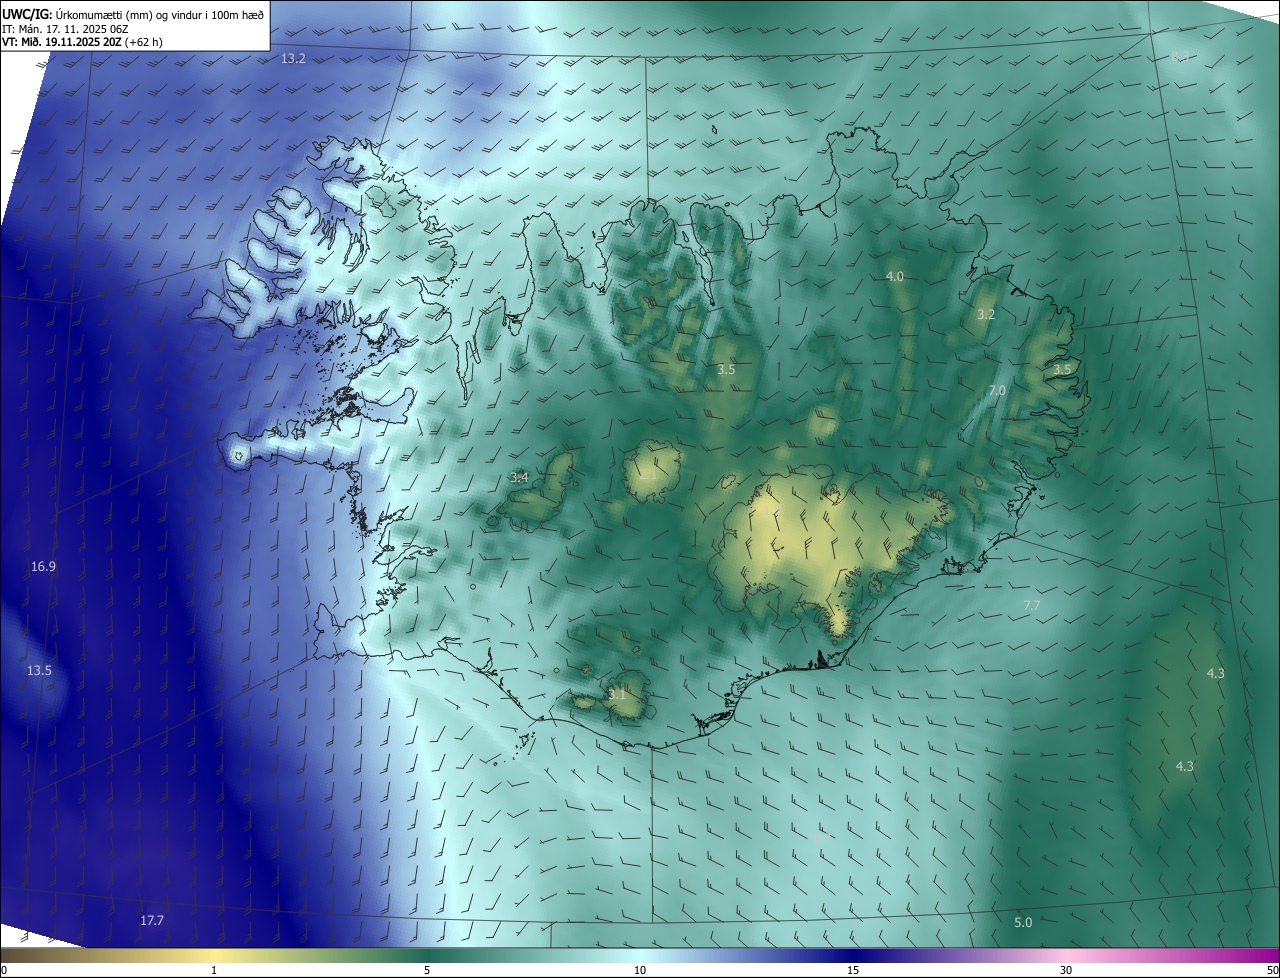The width and height of the screenshot is (1280, 978).
Task: Click the 7.7 value label
Action: pyautogui.click(x=1032, y=607)
